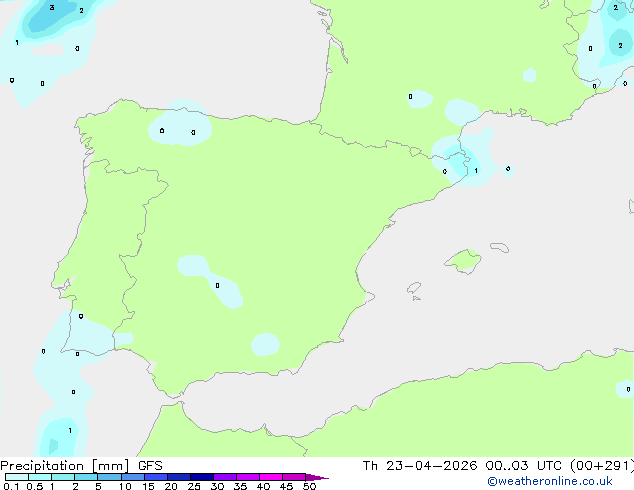Click the legend scale label "15"
634x490 pixels.
148,486
